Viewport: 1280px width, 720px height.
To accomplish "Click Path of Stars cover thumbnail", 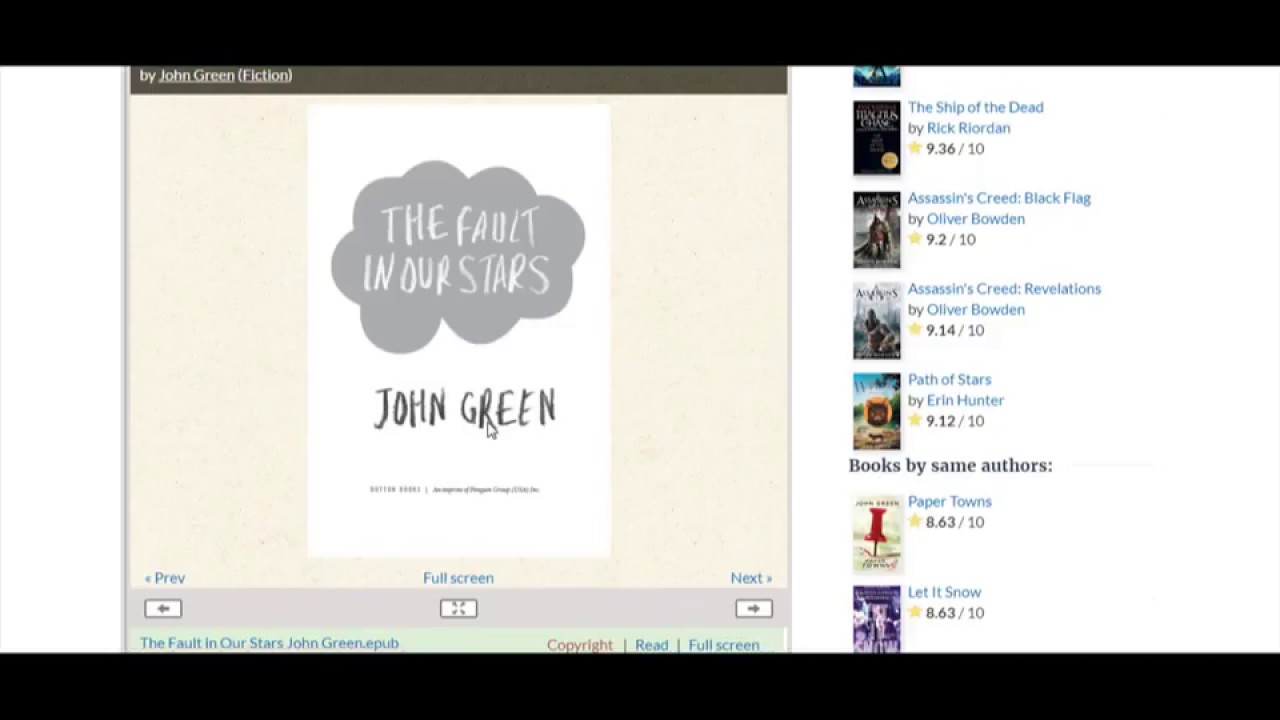I will tap(877, 411).
